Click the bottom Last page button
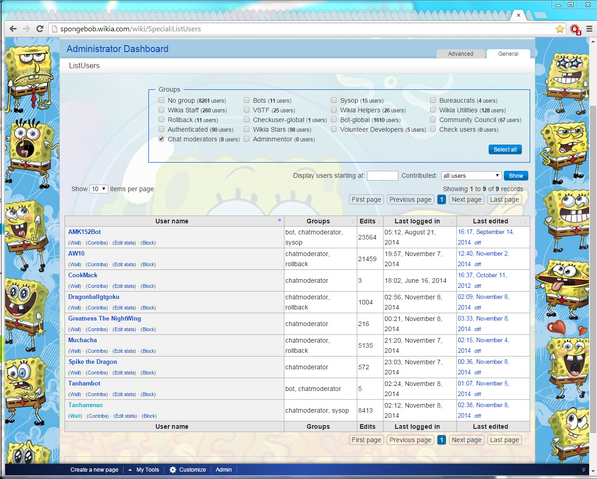The width and height of the screenshot is (597, 479). (504, 440)
